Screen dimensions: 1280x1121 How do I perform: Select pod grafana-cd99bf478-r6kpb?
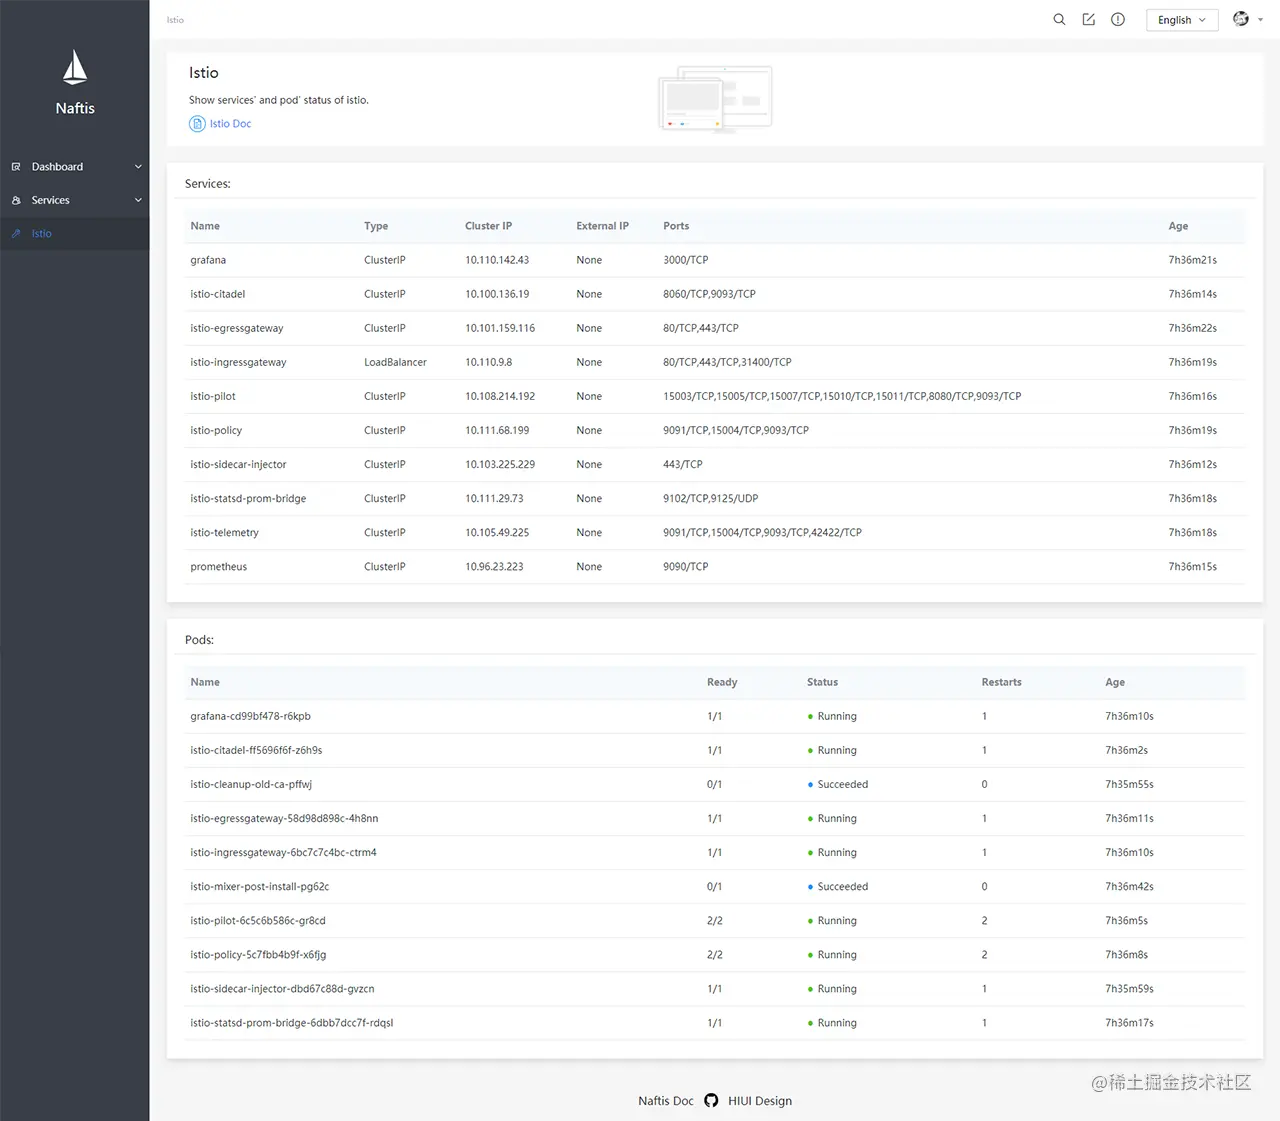click(250, 716)
